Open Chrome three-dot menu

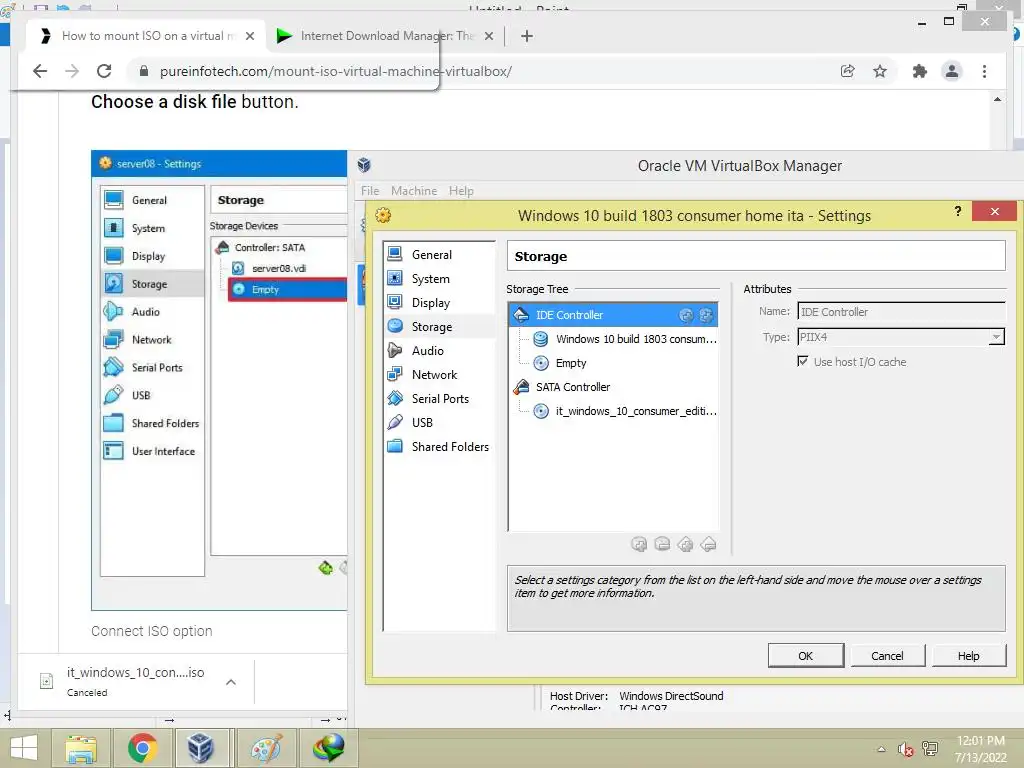point(984,71)
